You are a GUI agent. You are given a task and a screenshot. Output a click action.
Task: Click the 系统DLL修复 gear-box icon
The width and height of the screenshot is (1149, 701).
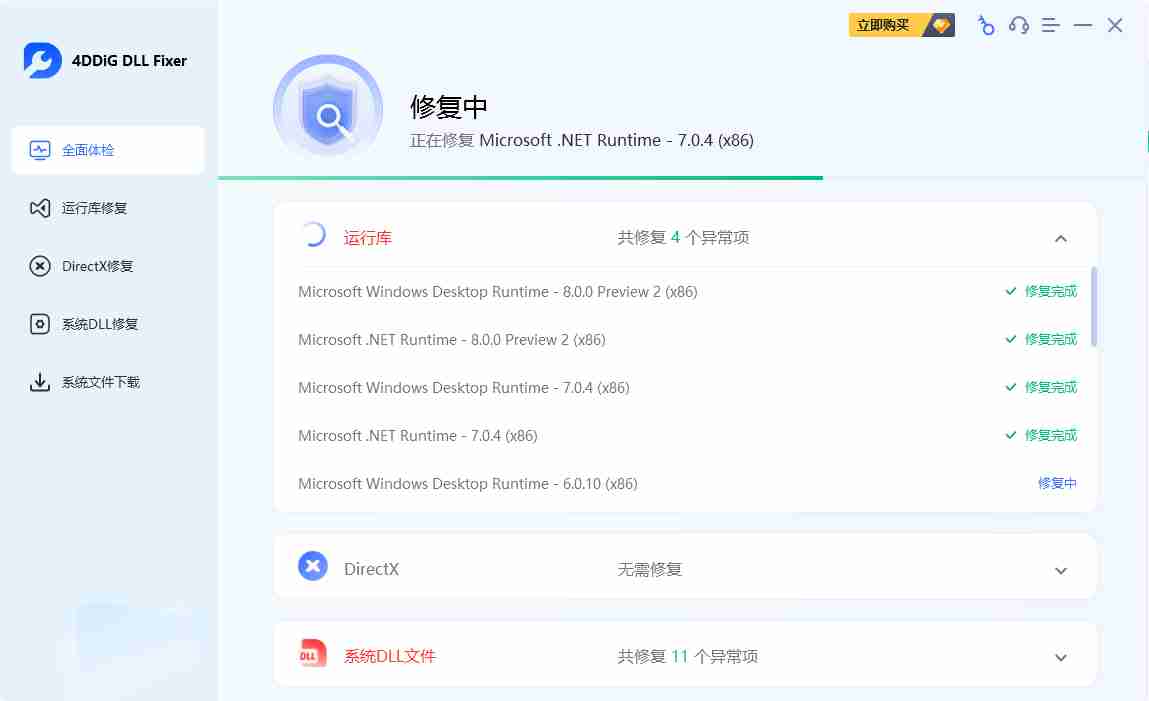pyautogui.click(x=40, y=324)
